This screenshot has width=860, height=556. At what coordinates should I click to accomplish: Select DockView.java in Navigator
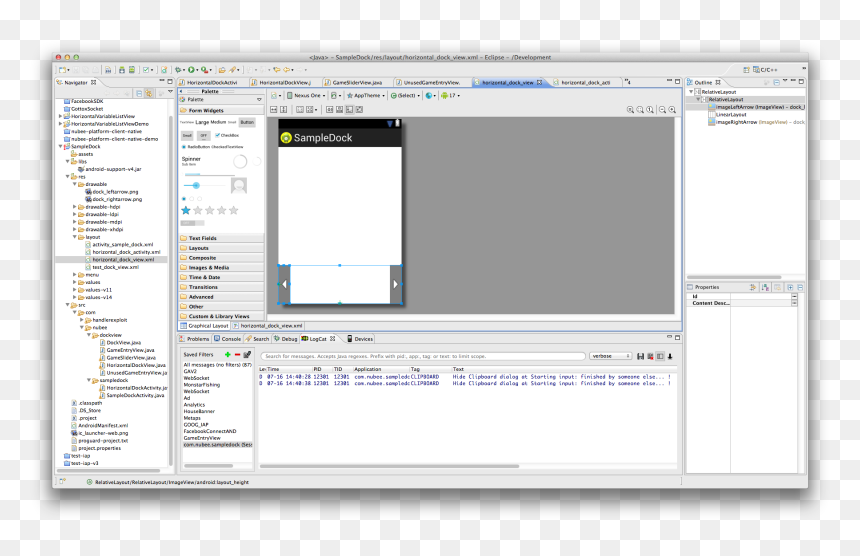[x=120, y=343]
